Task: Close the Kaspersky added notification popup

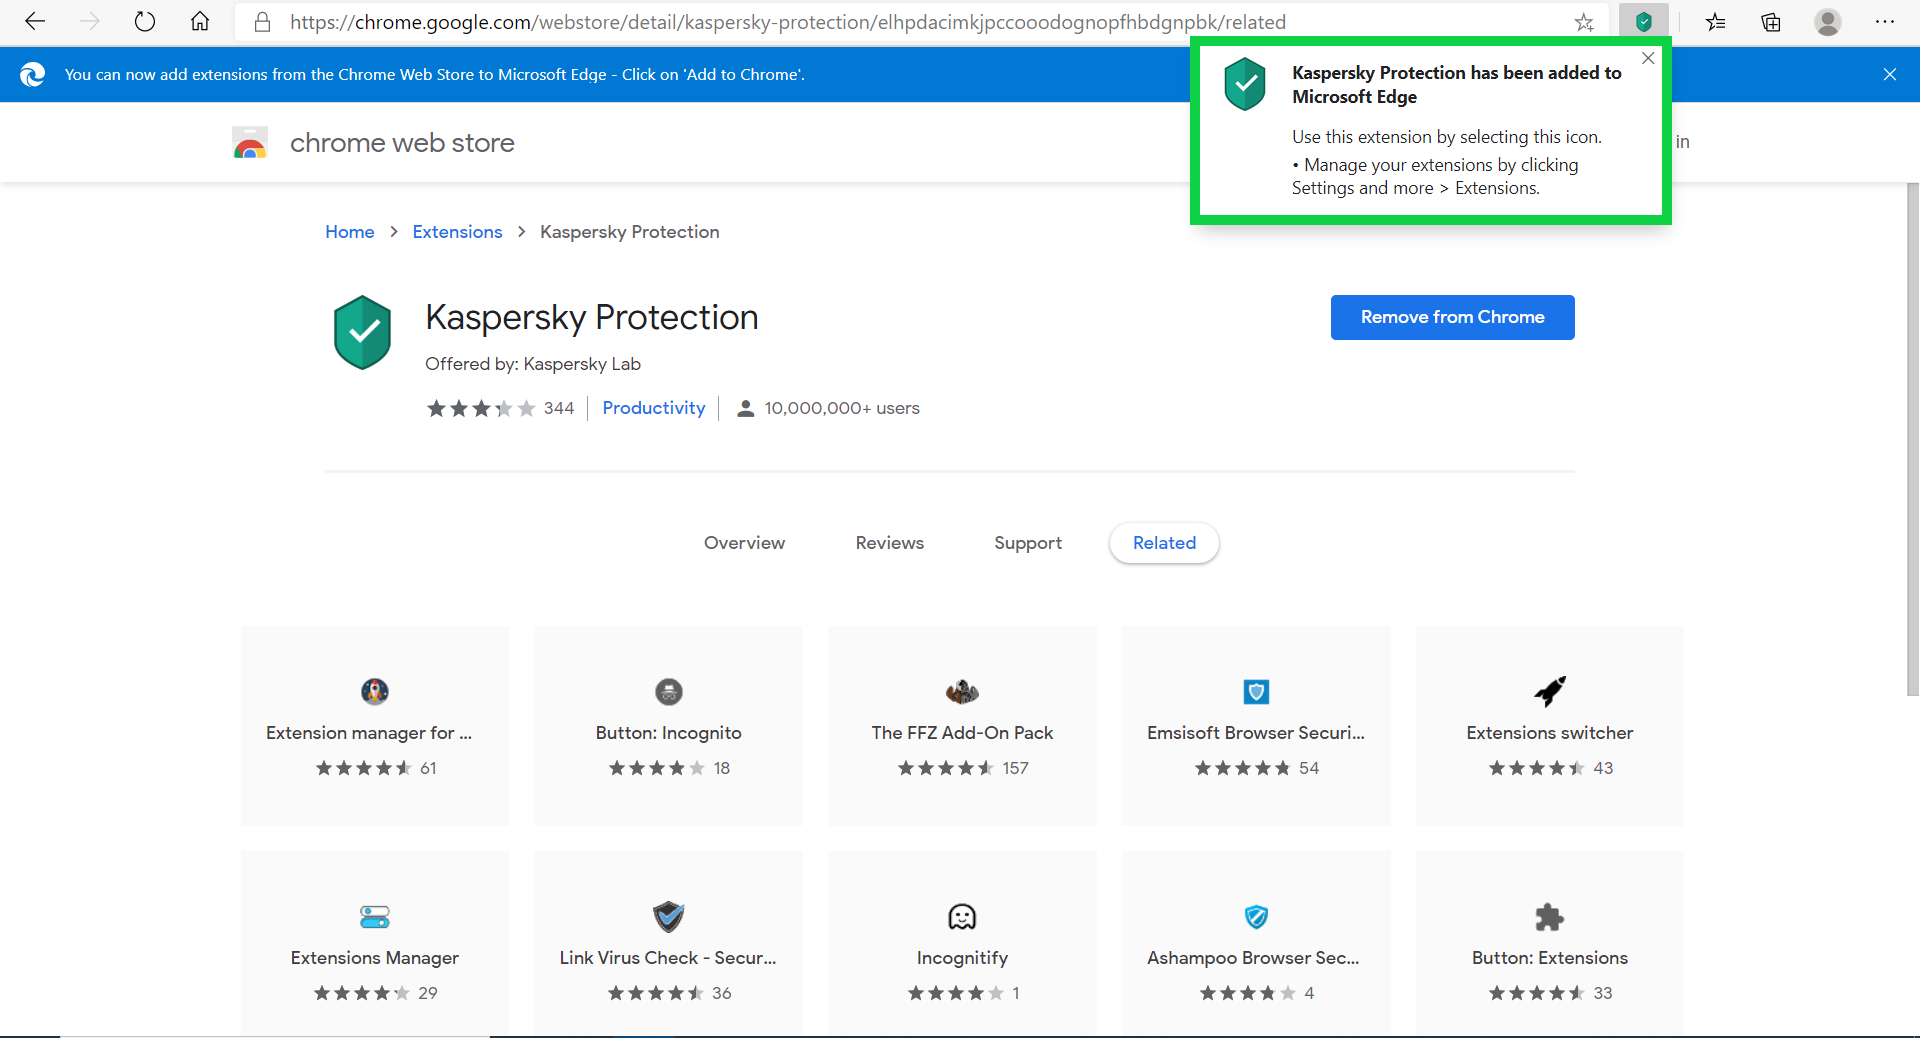Action: click(x=1648, y=58)
